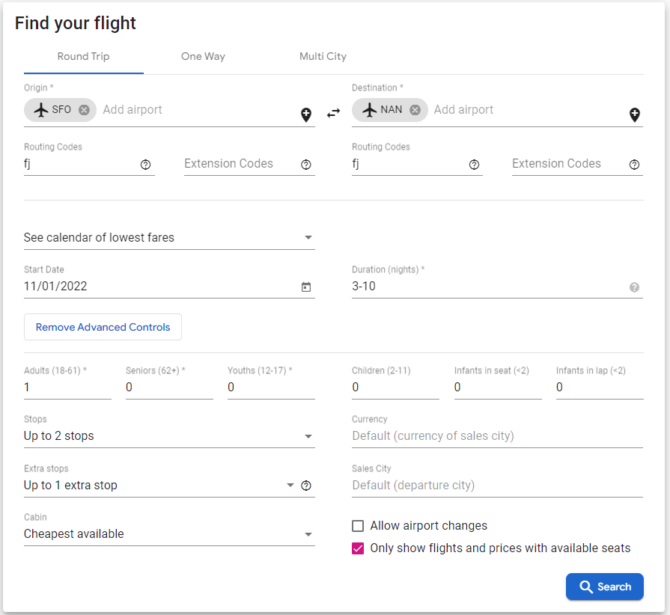Show the Extra stops help icon
Image resolution: width=670 pixels, height=615 pixels.
306,486
